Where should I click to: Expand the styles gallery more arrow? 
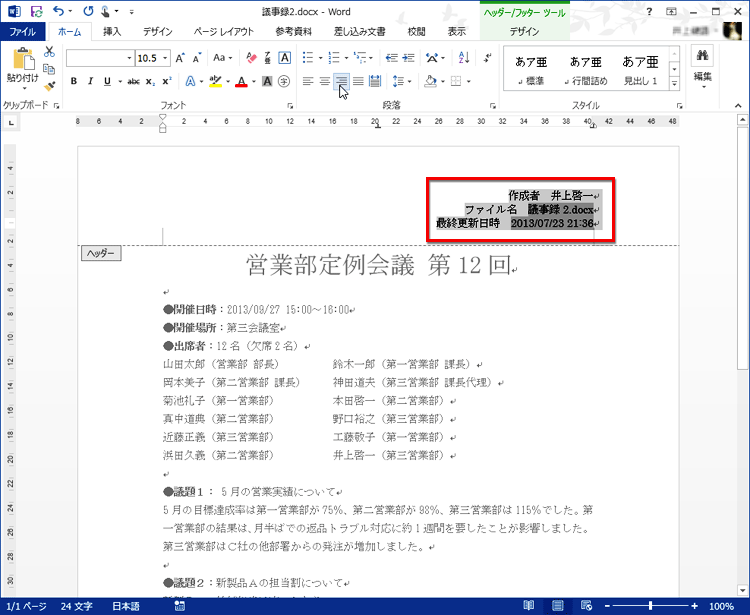point(674,83)
